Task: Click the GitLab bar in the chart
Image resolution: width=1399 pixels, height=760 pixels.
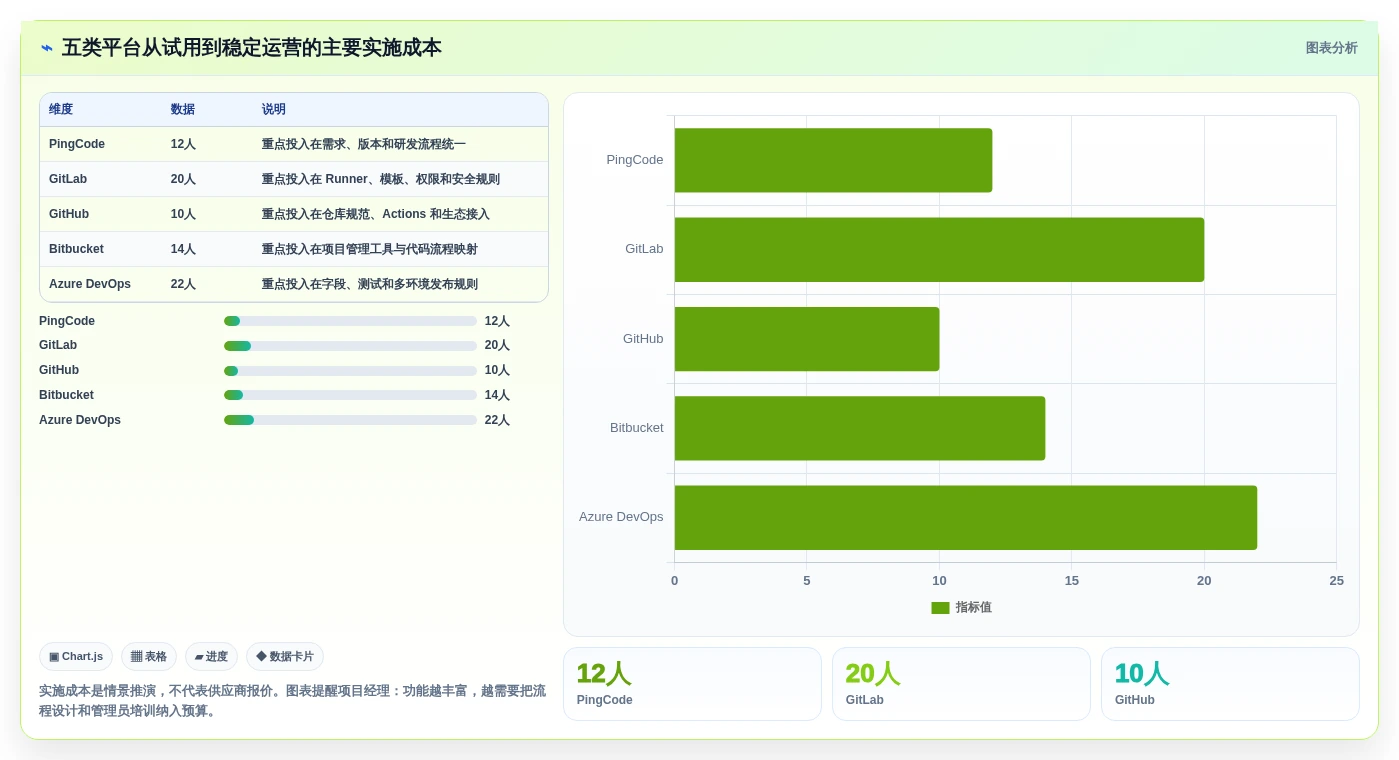Action: [x=939, y=250]
